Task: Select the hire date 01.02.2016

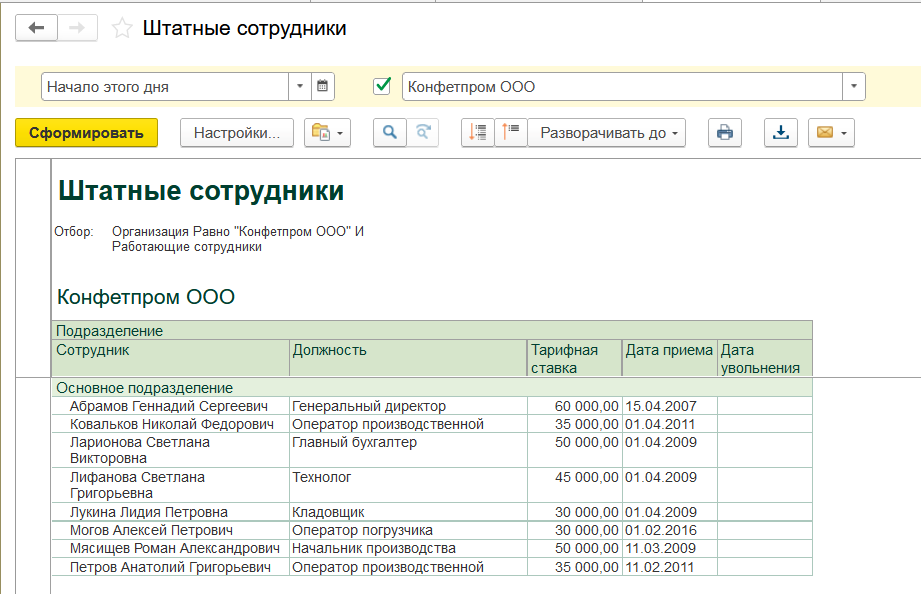Action: pyautogui.click(x=670, y=530)
